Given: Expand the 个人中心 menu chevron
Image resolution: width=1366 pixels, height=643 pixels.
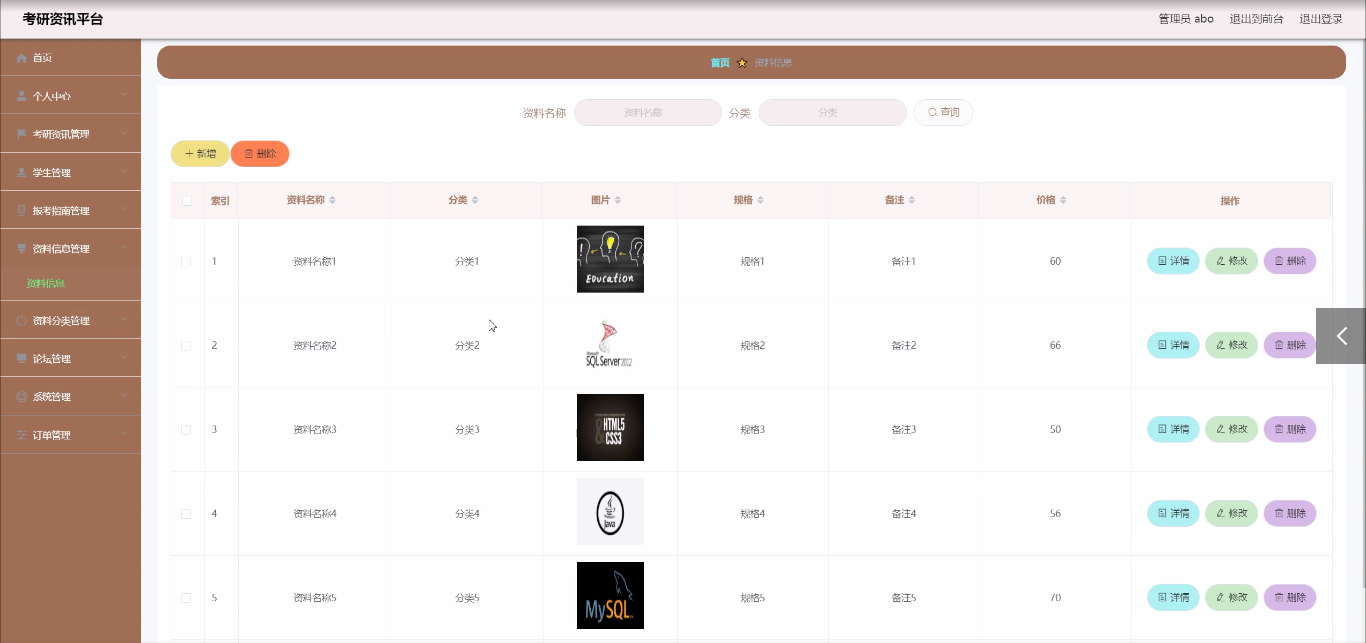Looking at the screenshot, I should [123, 96].
